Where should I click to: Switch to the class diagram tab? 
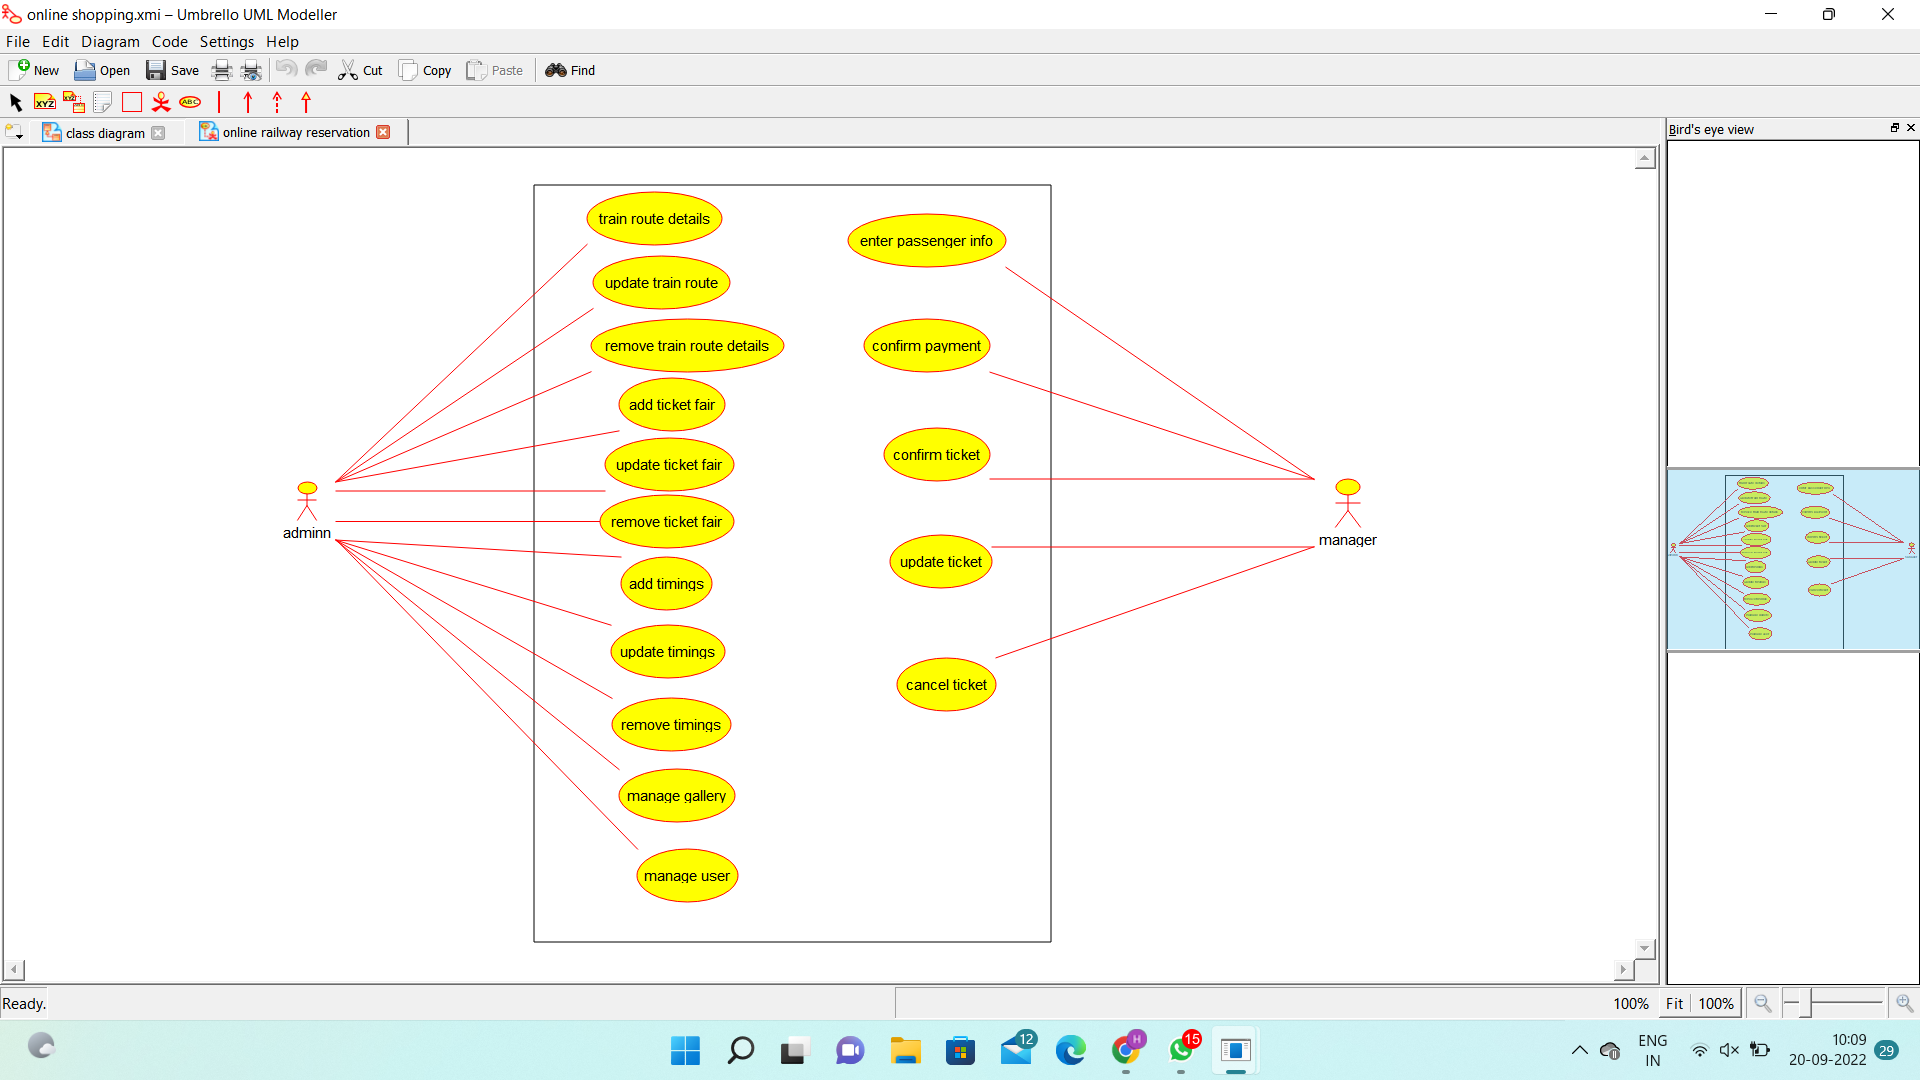[x=104, y=133]
